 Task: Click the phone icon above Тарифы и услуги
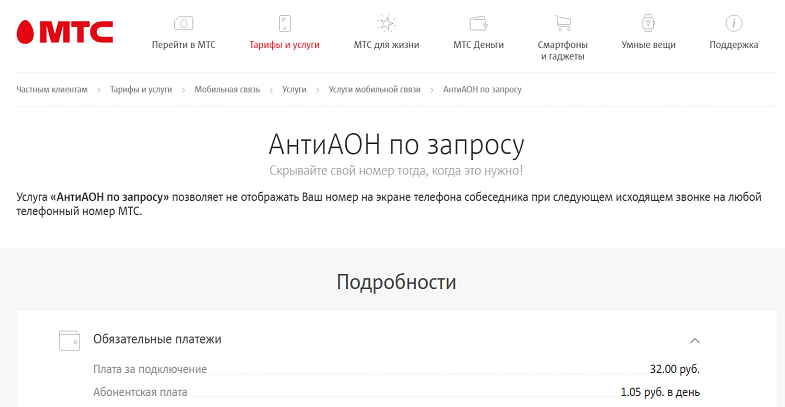point(284,22)
